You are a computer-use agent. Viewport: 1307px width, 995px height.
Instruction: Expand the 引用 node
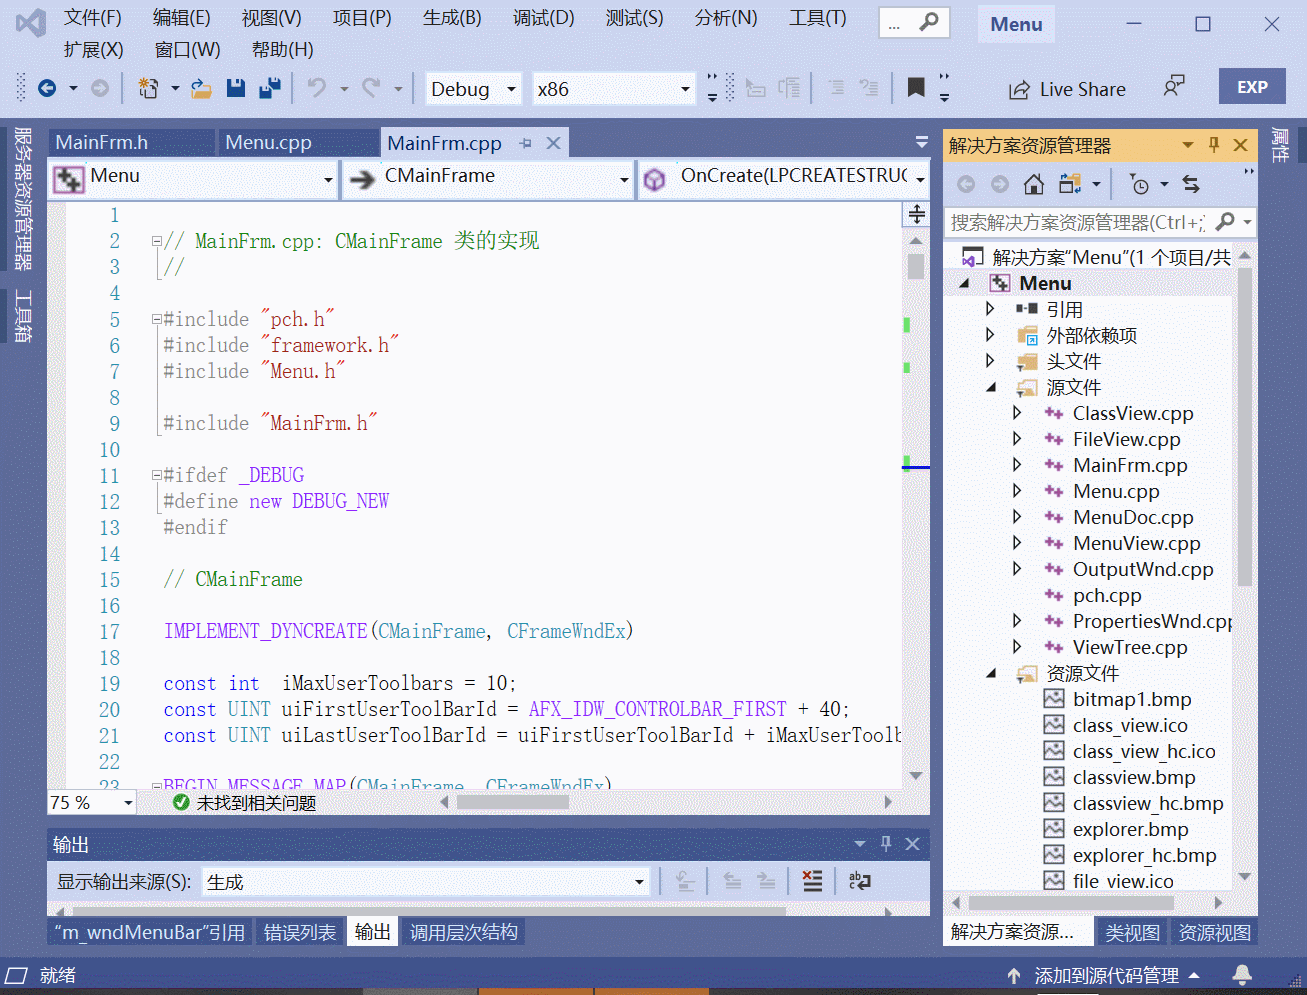pos(990,309)
